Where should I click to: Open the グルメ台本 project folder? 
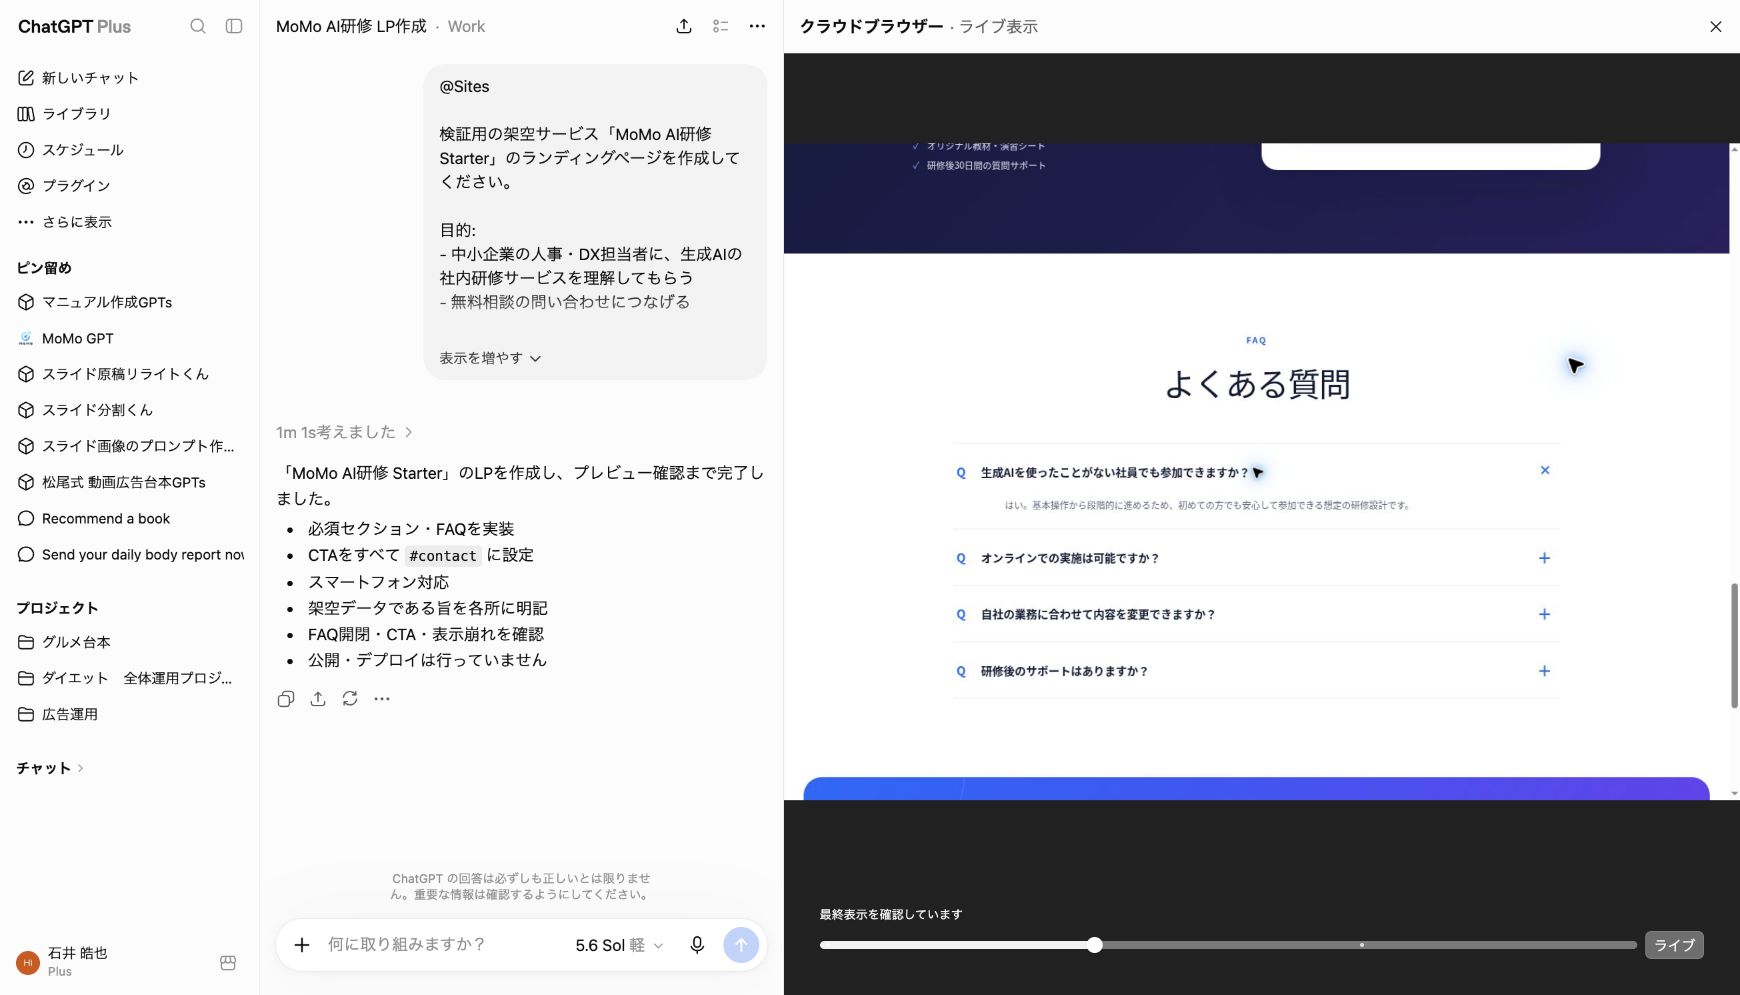tap(64, 642)
